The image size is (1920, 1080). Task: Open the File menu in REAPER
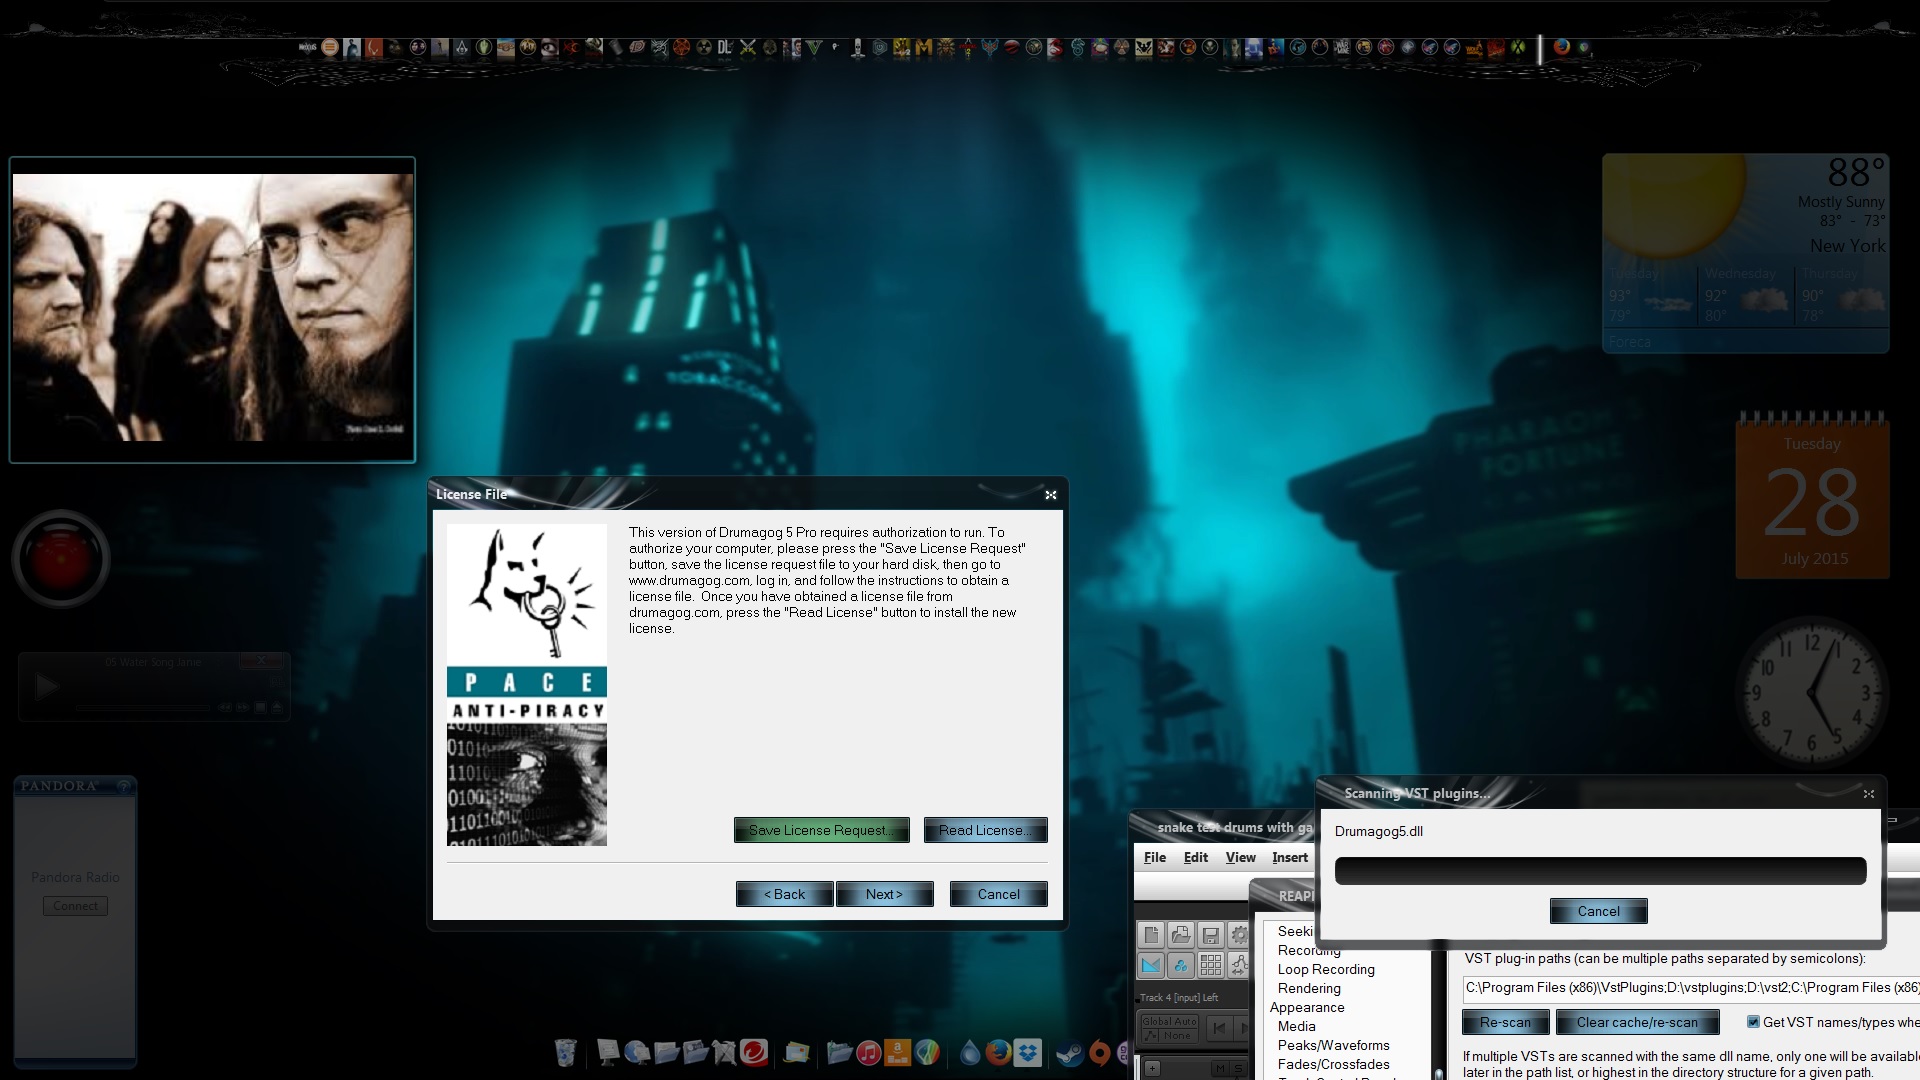pos(1155,857)
